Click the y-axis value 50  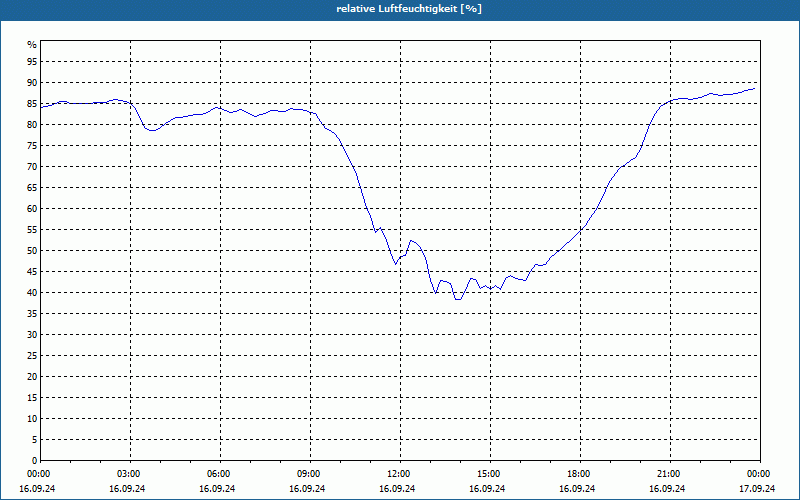32,251
